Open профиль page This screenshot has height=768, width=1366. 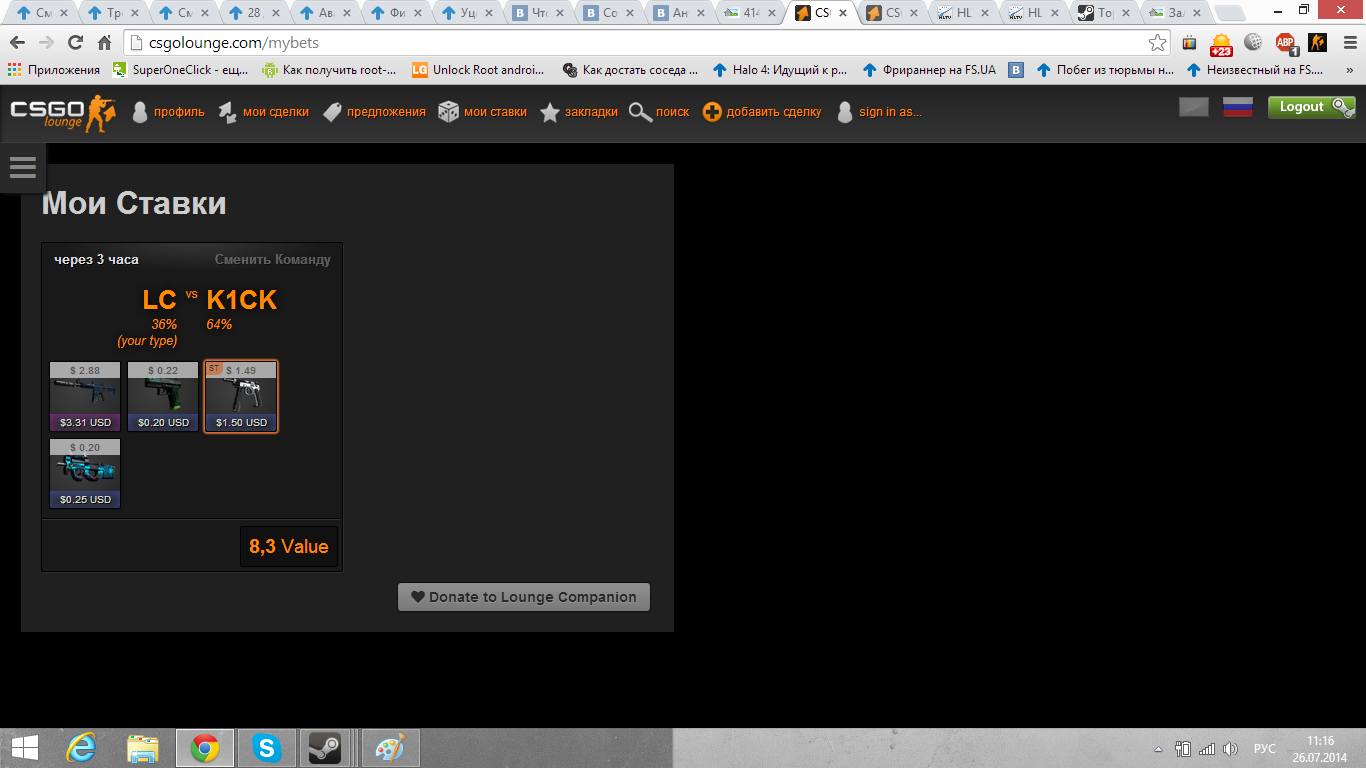pyautogui.click(x=168, y=112)
